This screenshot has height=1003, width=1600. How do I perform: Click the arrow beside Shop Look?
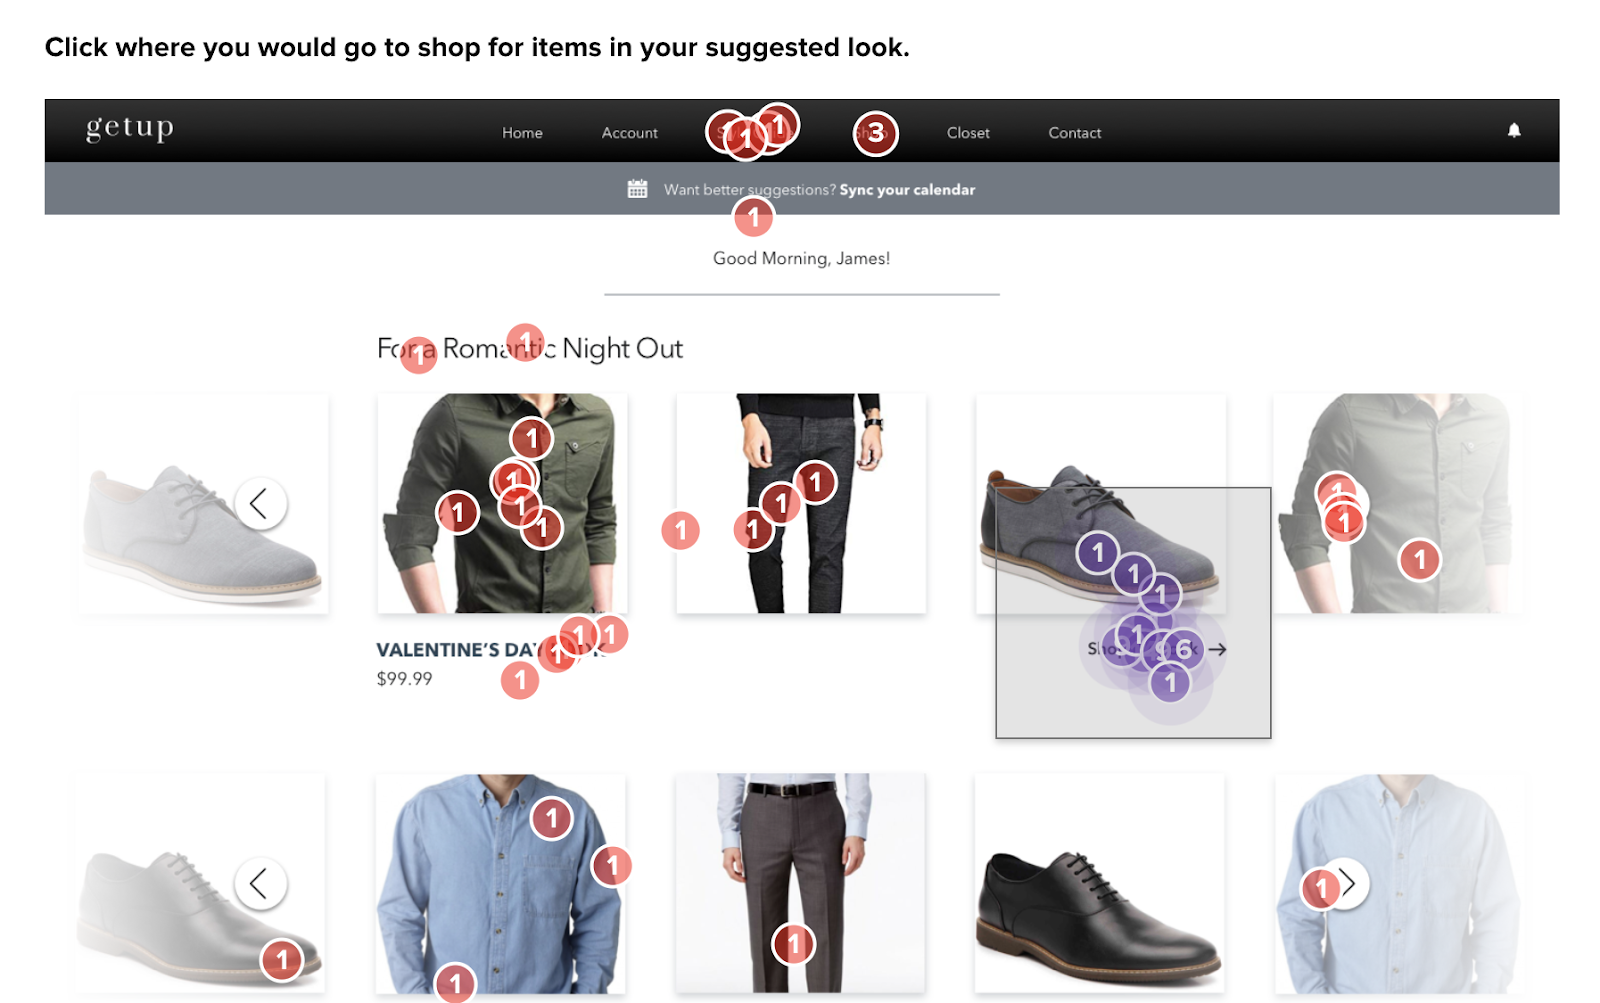pyautogui.click(x=1217, y=649)
